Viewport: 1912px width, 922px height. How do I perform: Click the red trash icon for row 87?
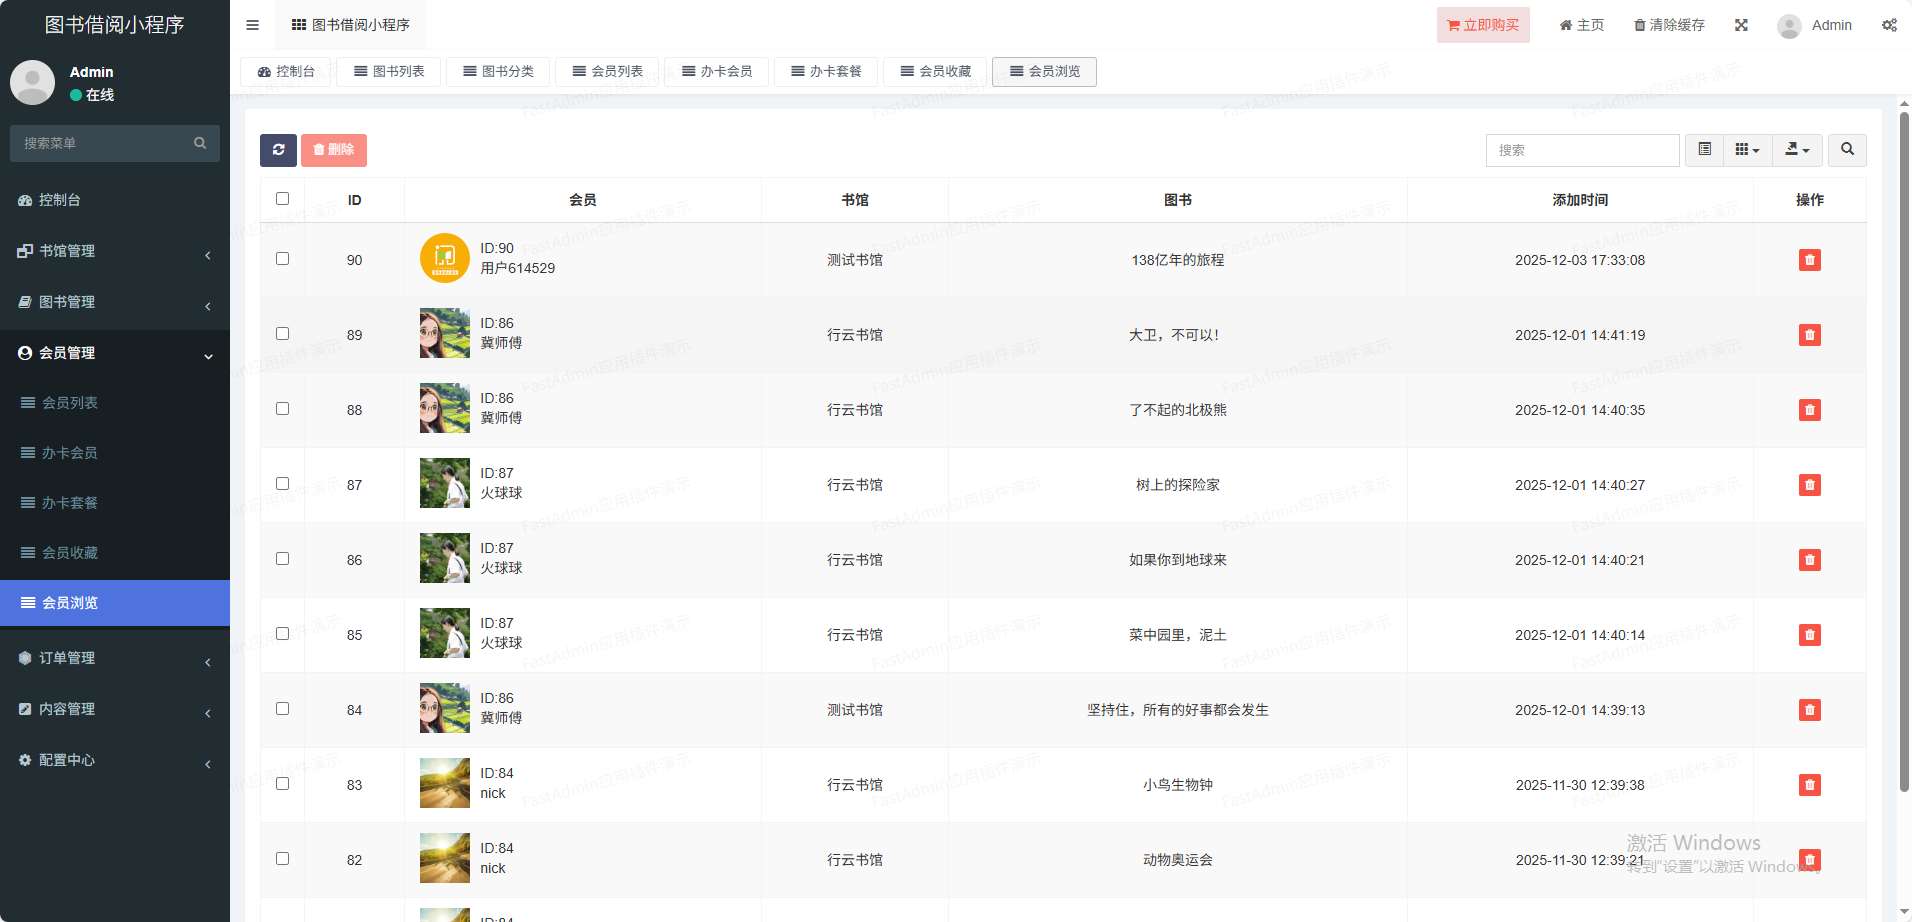pyautogui.click(x=1809, y=485)
